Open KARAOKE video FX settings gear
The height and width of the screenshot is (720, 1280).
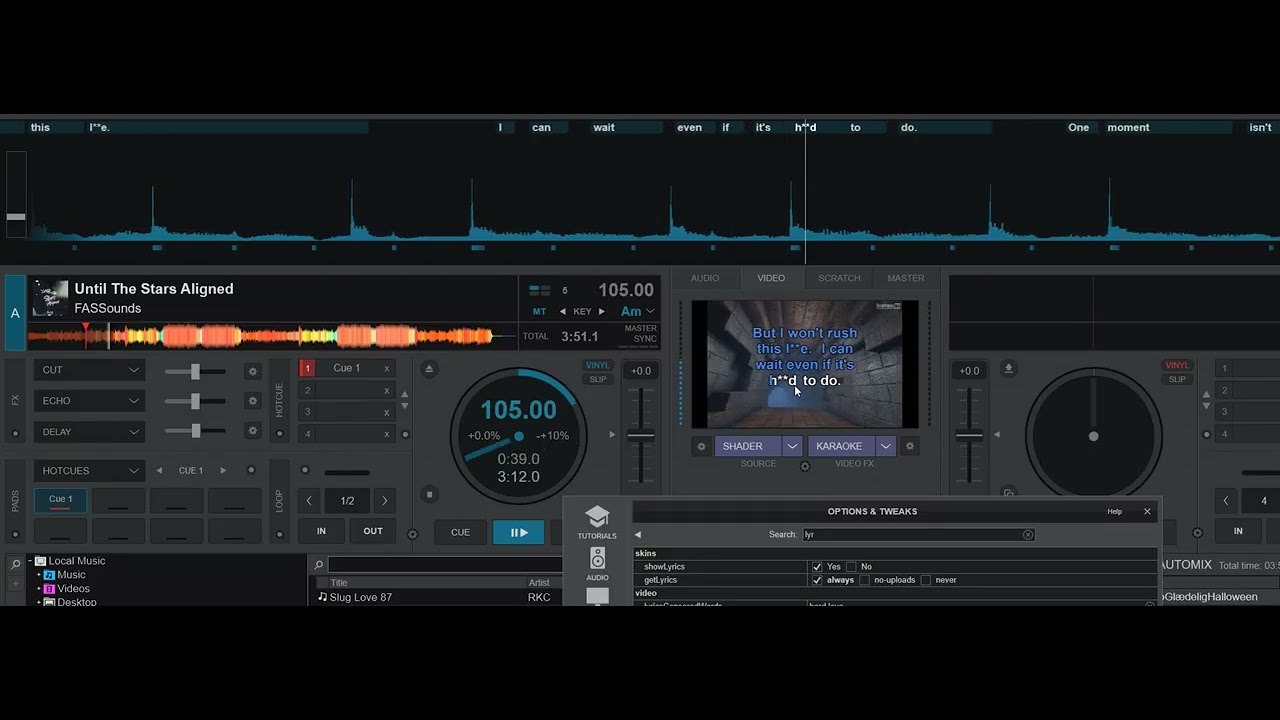909,446
